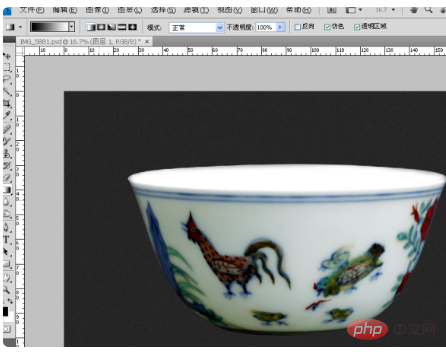Click the ruler origin corner box

pyautogui.click(x=20, y=51)
